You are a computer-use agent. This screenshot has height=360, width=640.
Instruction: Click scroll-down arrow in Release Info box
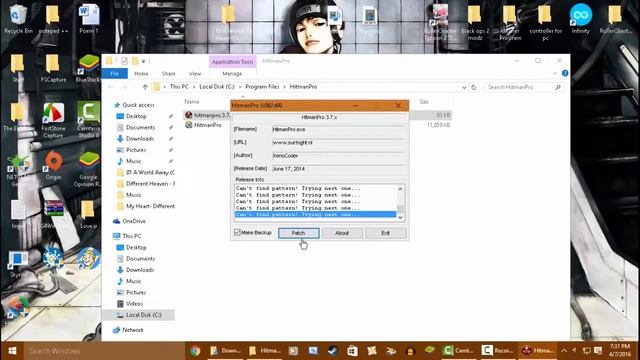400,218
